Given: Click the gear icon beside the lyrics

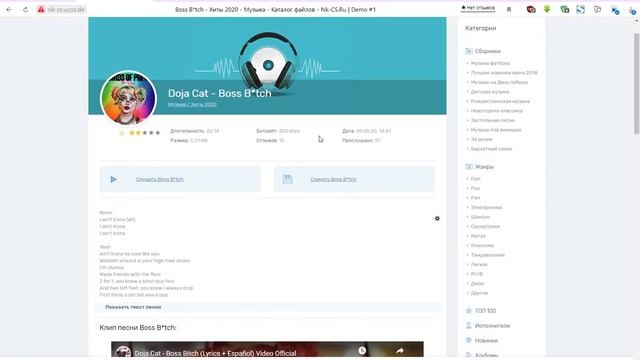Looking at the screenshot, I should (x=437, y=218).
